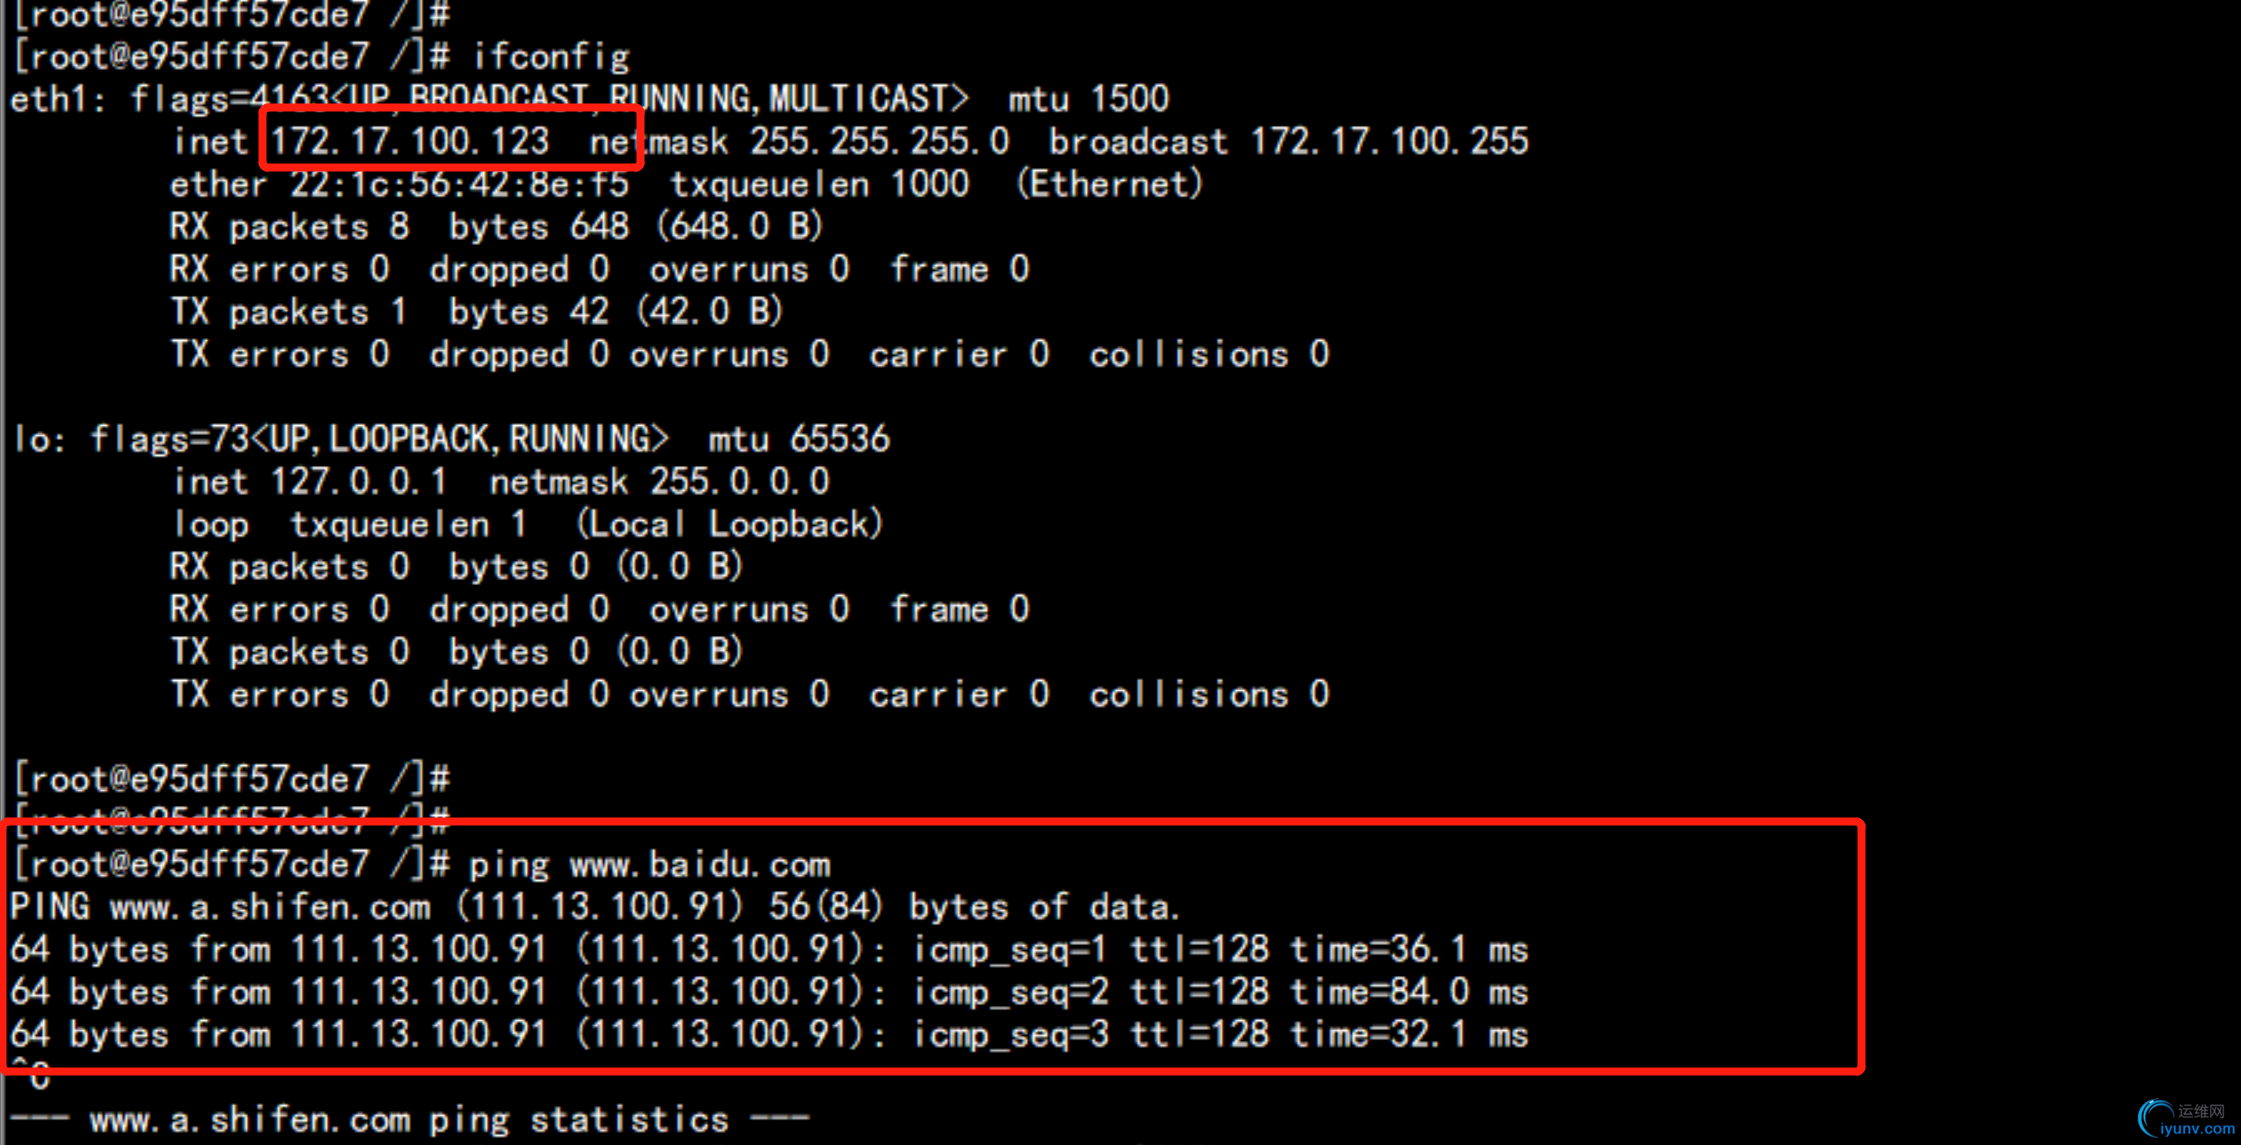The width and height of the screenshot is (2241, 1145).
Task: Click 'collisions 0' in the lo section
Action: tap(1209, 694)
